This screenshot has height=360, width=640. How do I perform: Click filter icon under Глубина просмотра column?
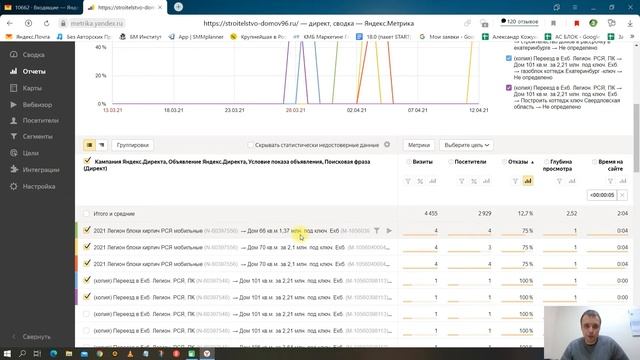pos(559,181)
